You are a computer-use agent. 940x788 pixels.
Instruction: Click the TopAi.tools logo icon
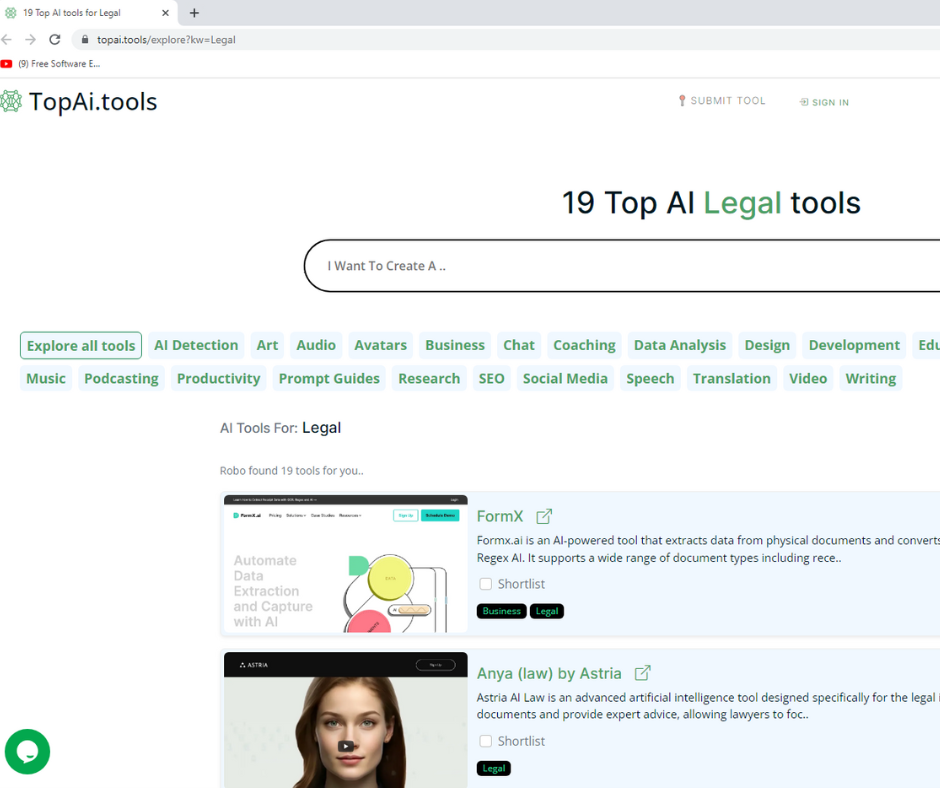click(11, 101)
